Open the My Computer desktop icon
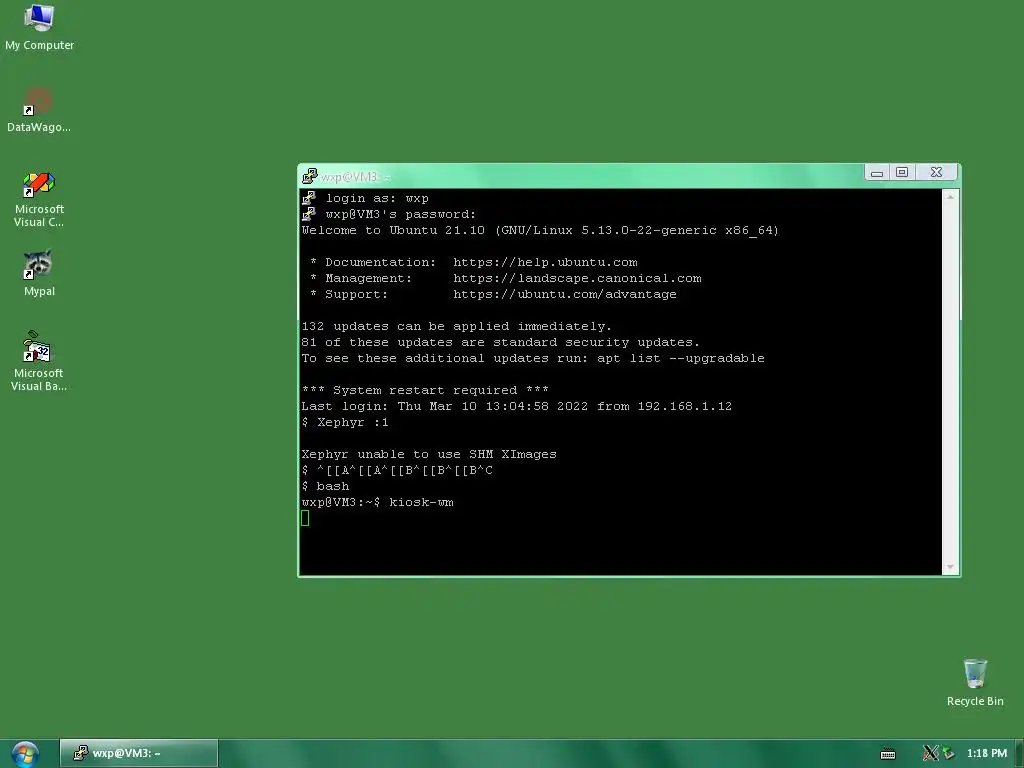1024x768 pixels. click(x=39, y=27)
